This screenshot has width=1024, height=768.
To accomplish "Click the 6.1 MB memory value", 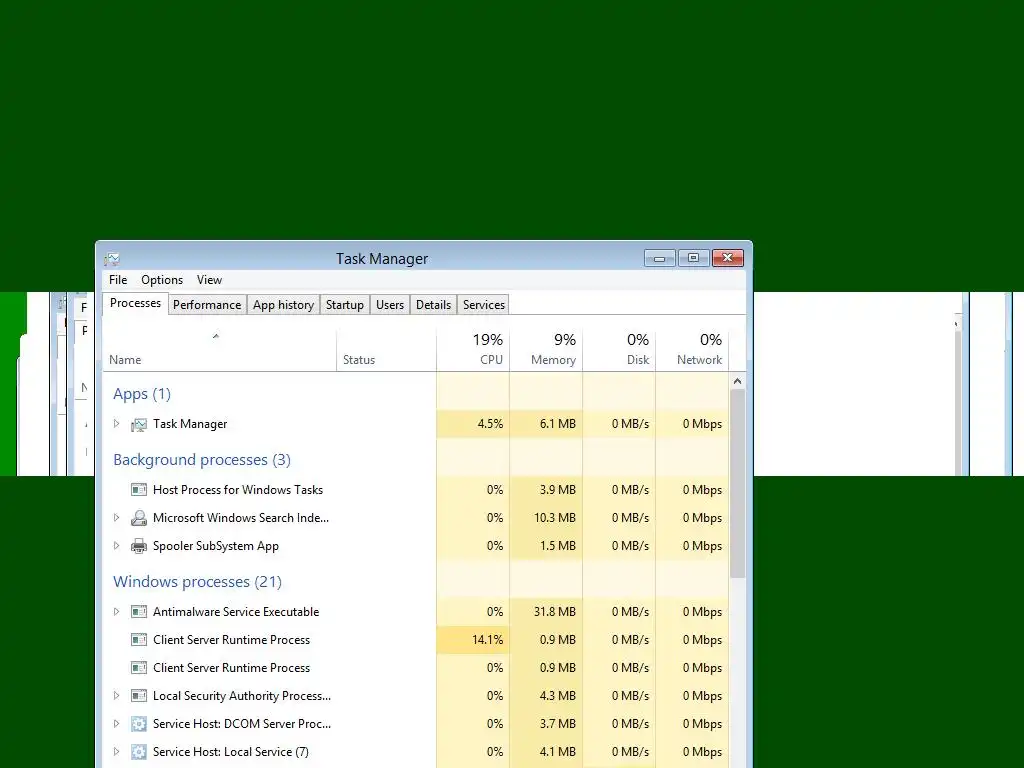I will click(x=558, y=424).
